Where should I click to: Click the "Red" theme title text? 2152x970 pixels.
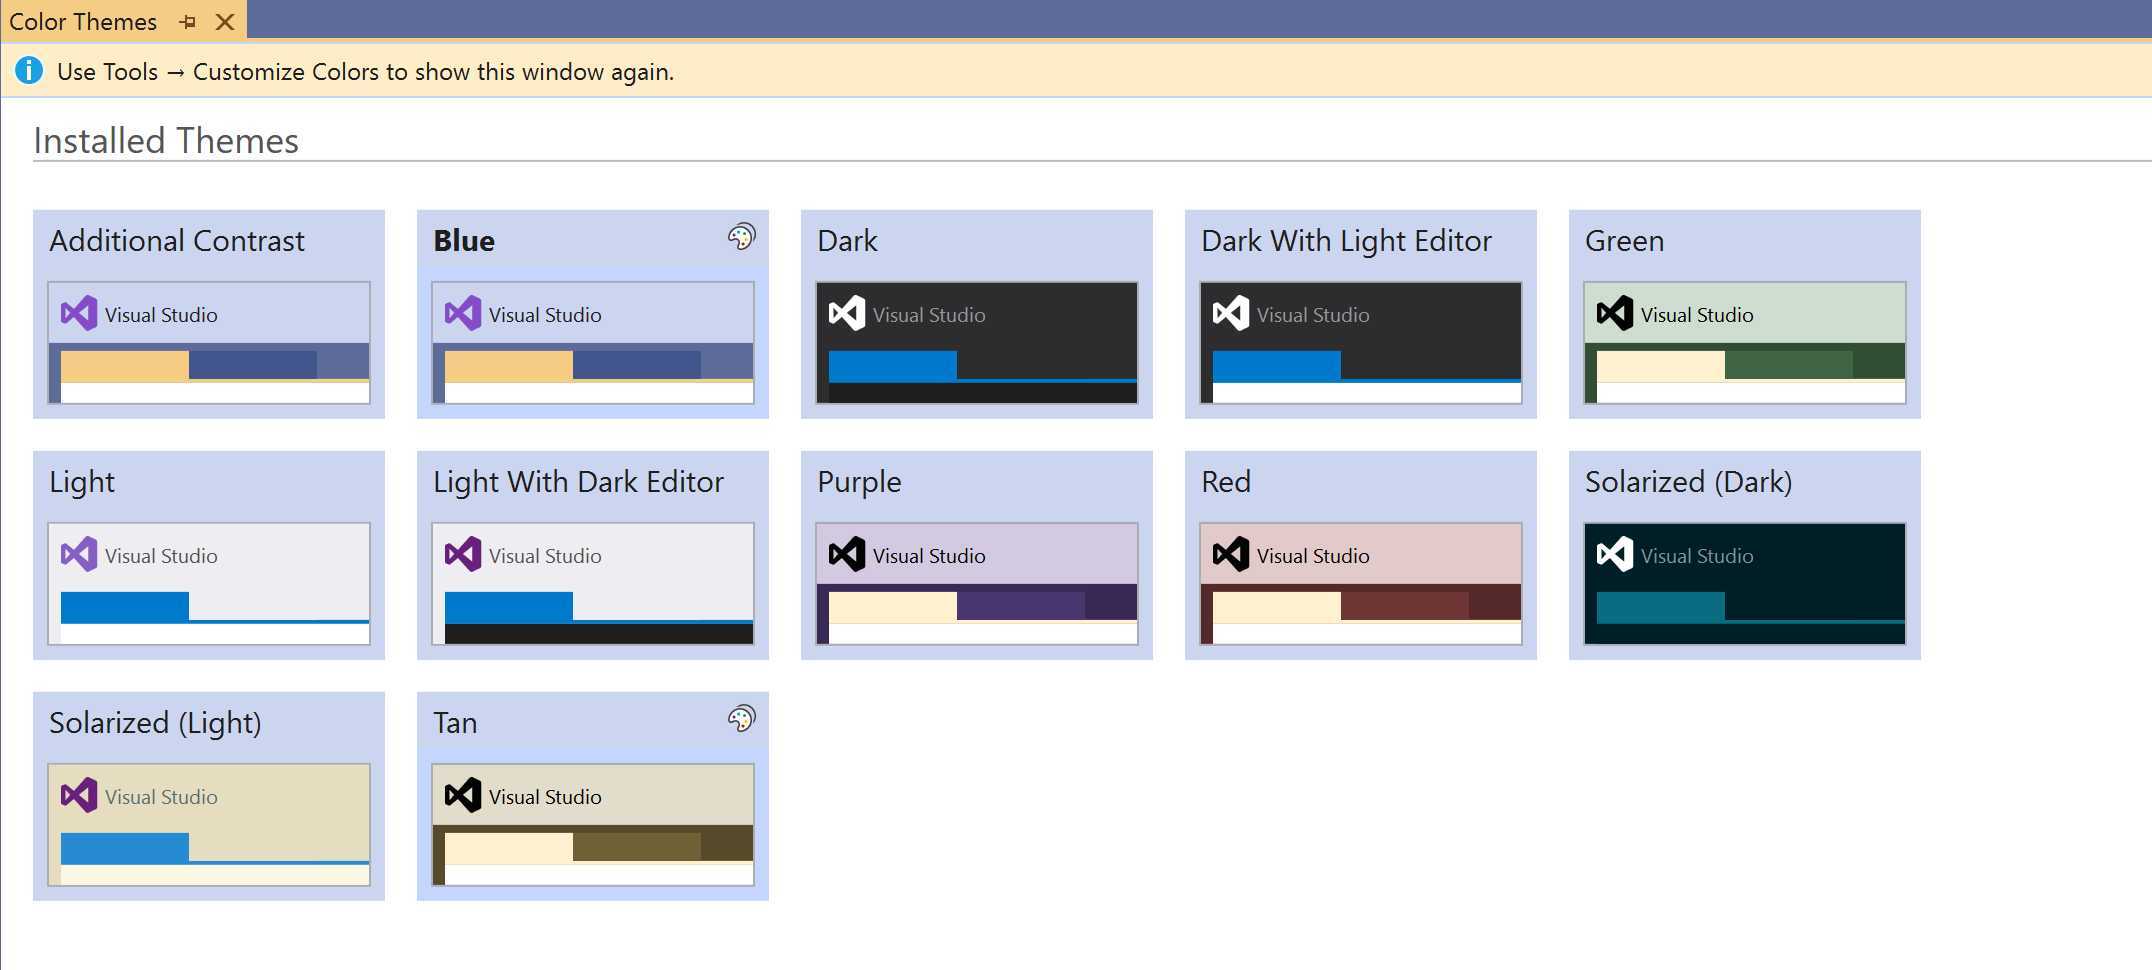tap(1226, 482)
